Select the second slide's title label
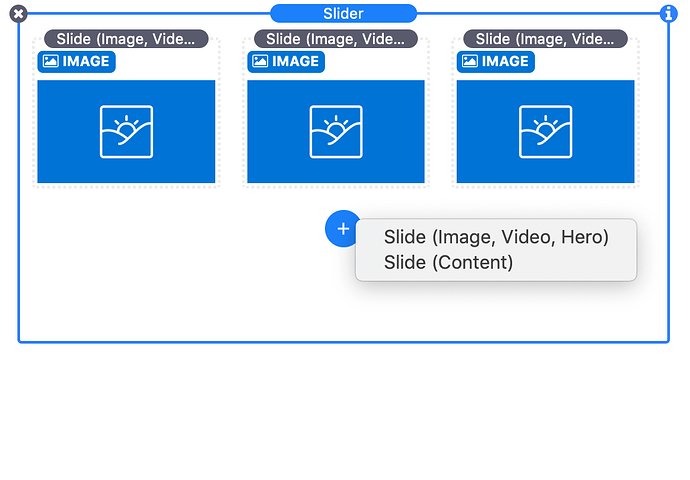This screenshot has width=690, height=480. tap(336, 39)
